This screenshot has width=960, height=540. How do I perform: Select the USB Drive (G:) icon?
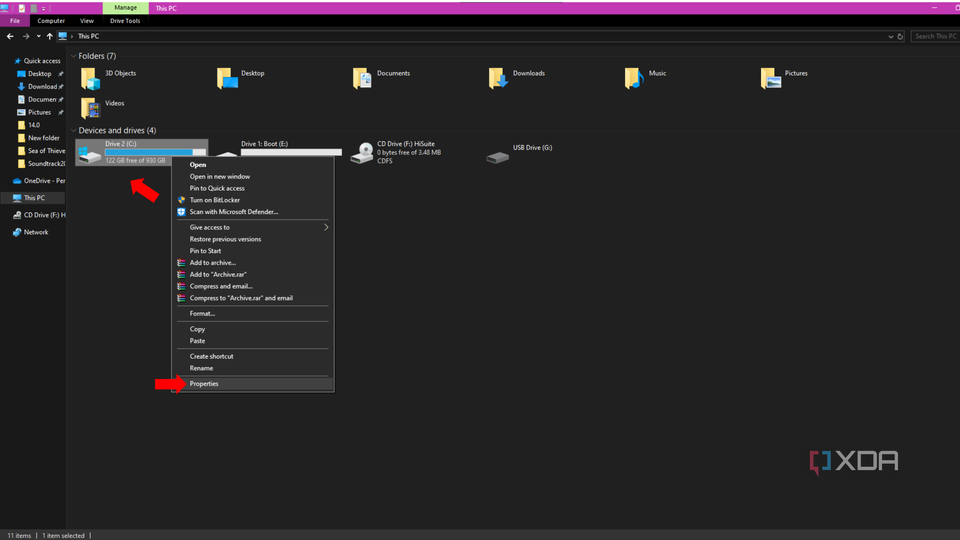coord(498,157)
